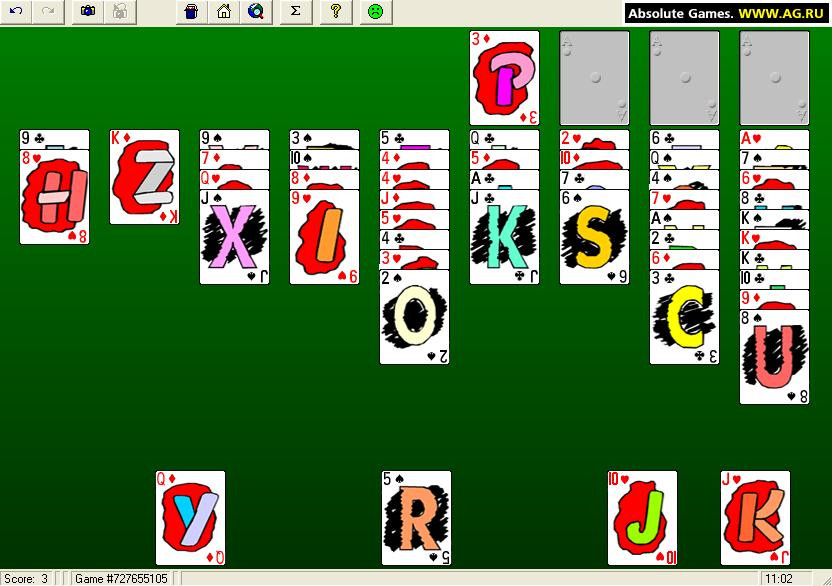Select the 9 of hearts I card
Image resolution: width=832 pixels, height=586 pixels.
pyautogui.click(x=324, y=237)
